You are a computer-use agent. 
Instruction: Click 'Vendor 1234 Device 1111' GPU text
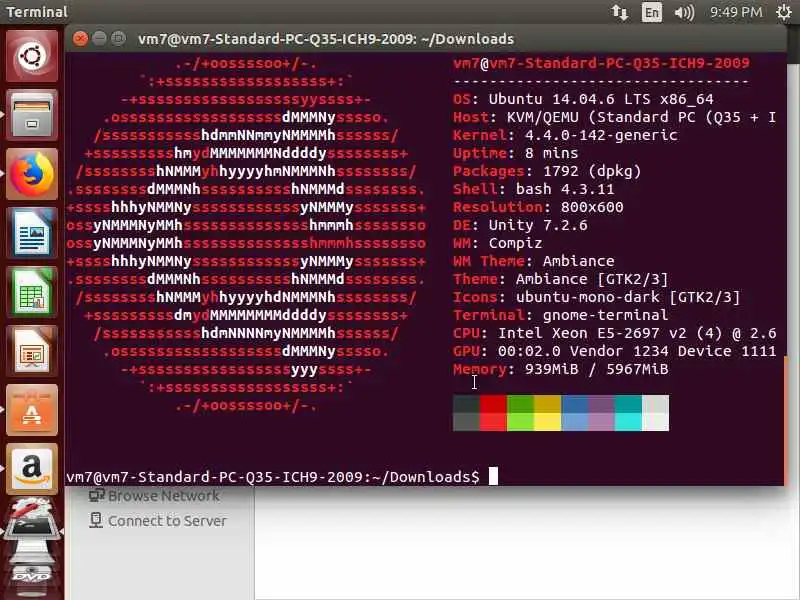point(673,351)
